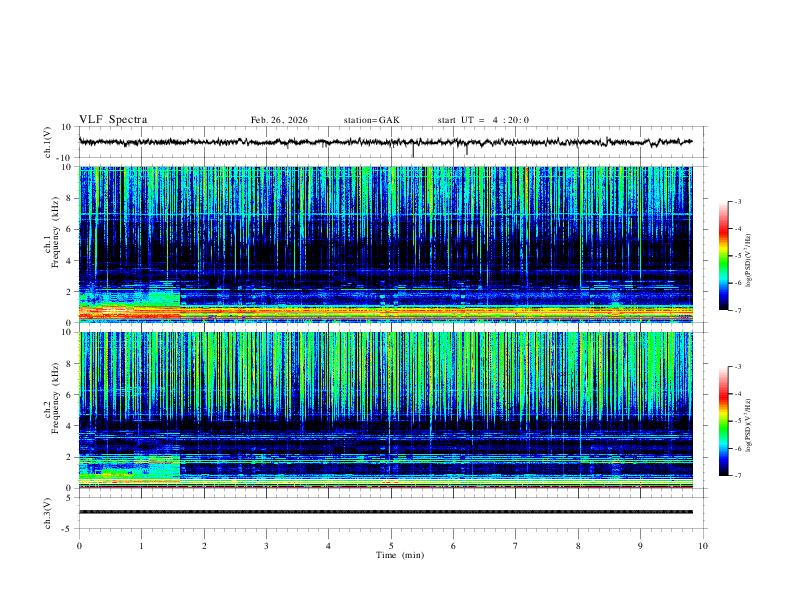Click the ch.1 spectrogram plot area
Viewport: 792px width, 612px height.
pos(386,244)
